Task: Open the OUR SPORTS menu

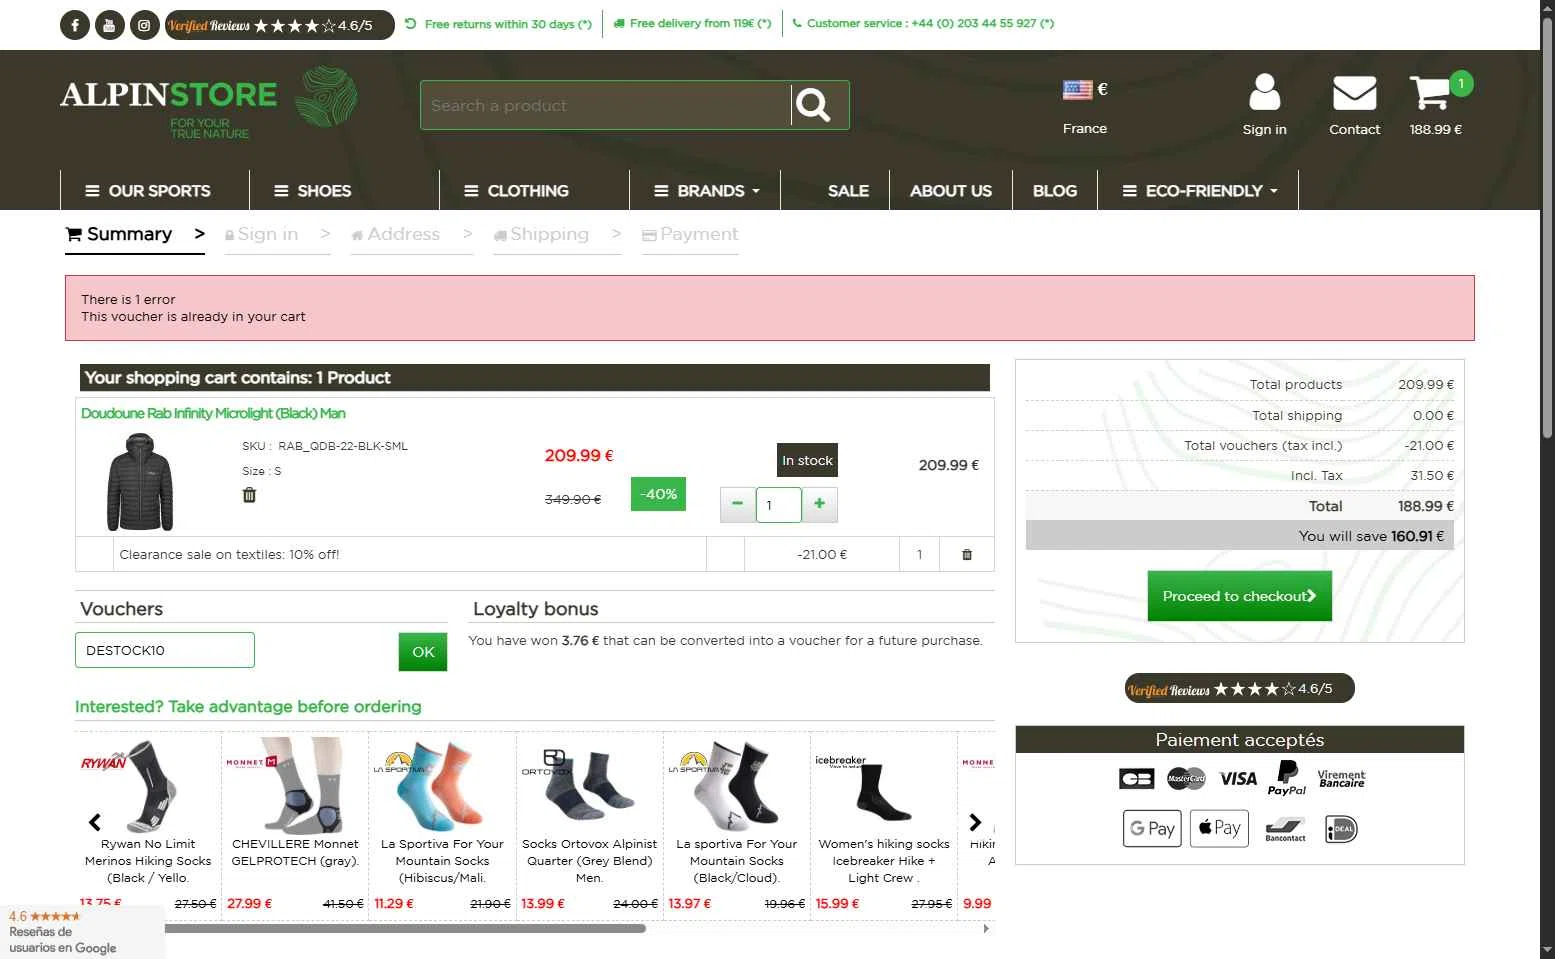Action: 148,190
